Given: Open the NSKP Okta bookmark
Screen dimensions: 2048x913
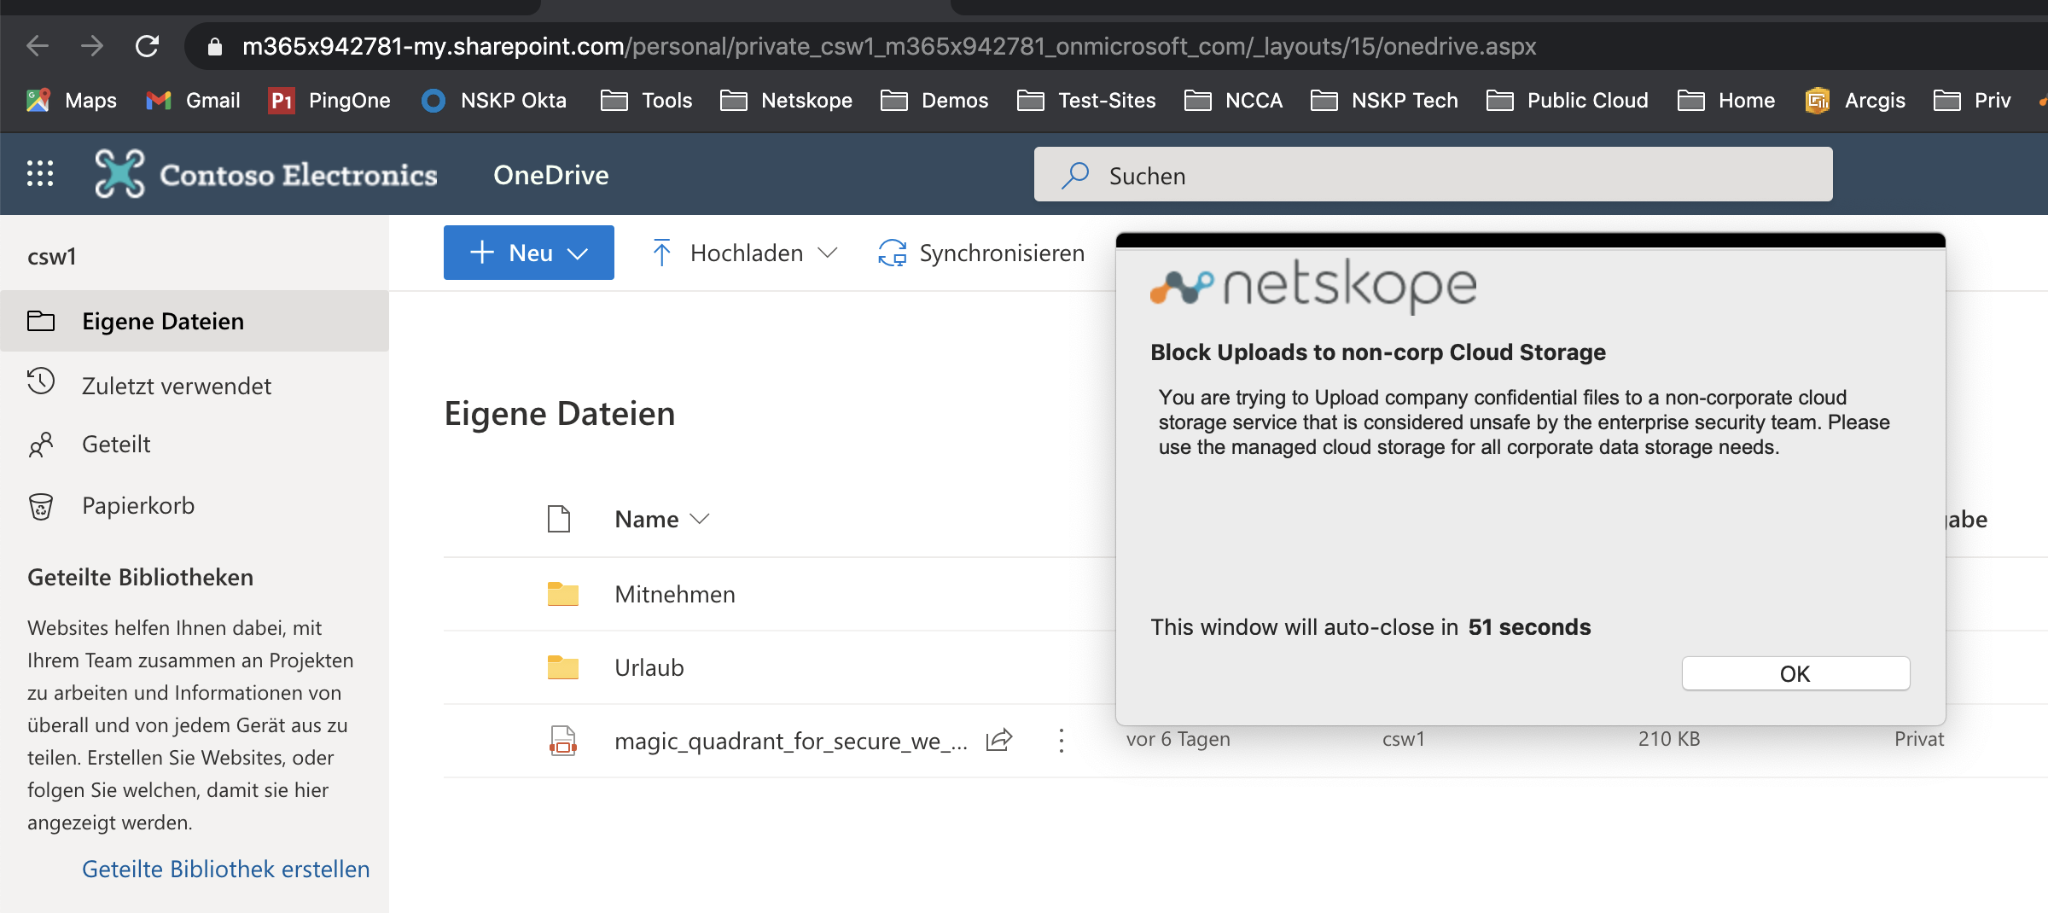Looking at the screenshot, I should 494,100.
